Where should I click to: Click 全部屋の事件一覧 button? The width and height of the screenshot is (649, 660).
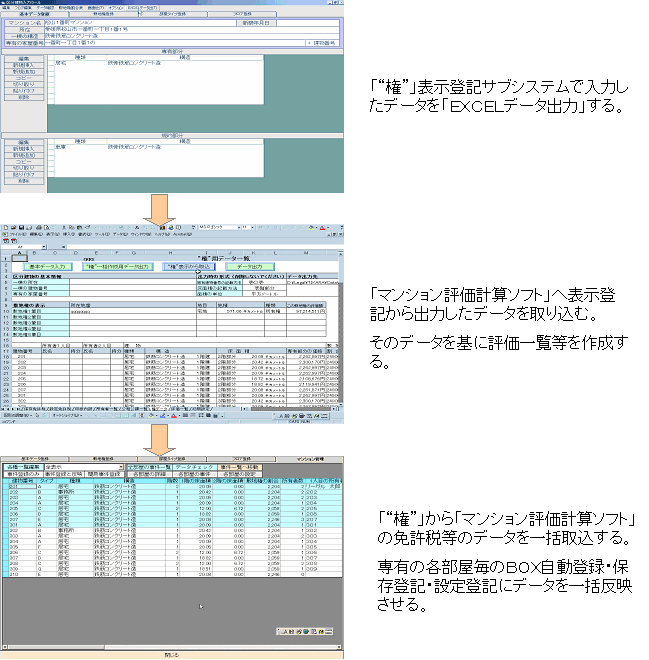(149, 467)
